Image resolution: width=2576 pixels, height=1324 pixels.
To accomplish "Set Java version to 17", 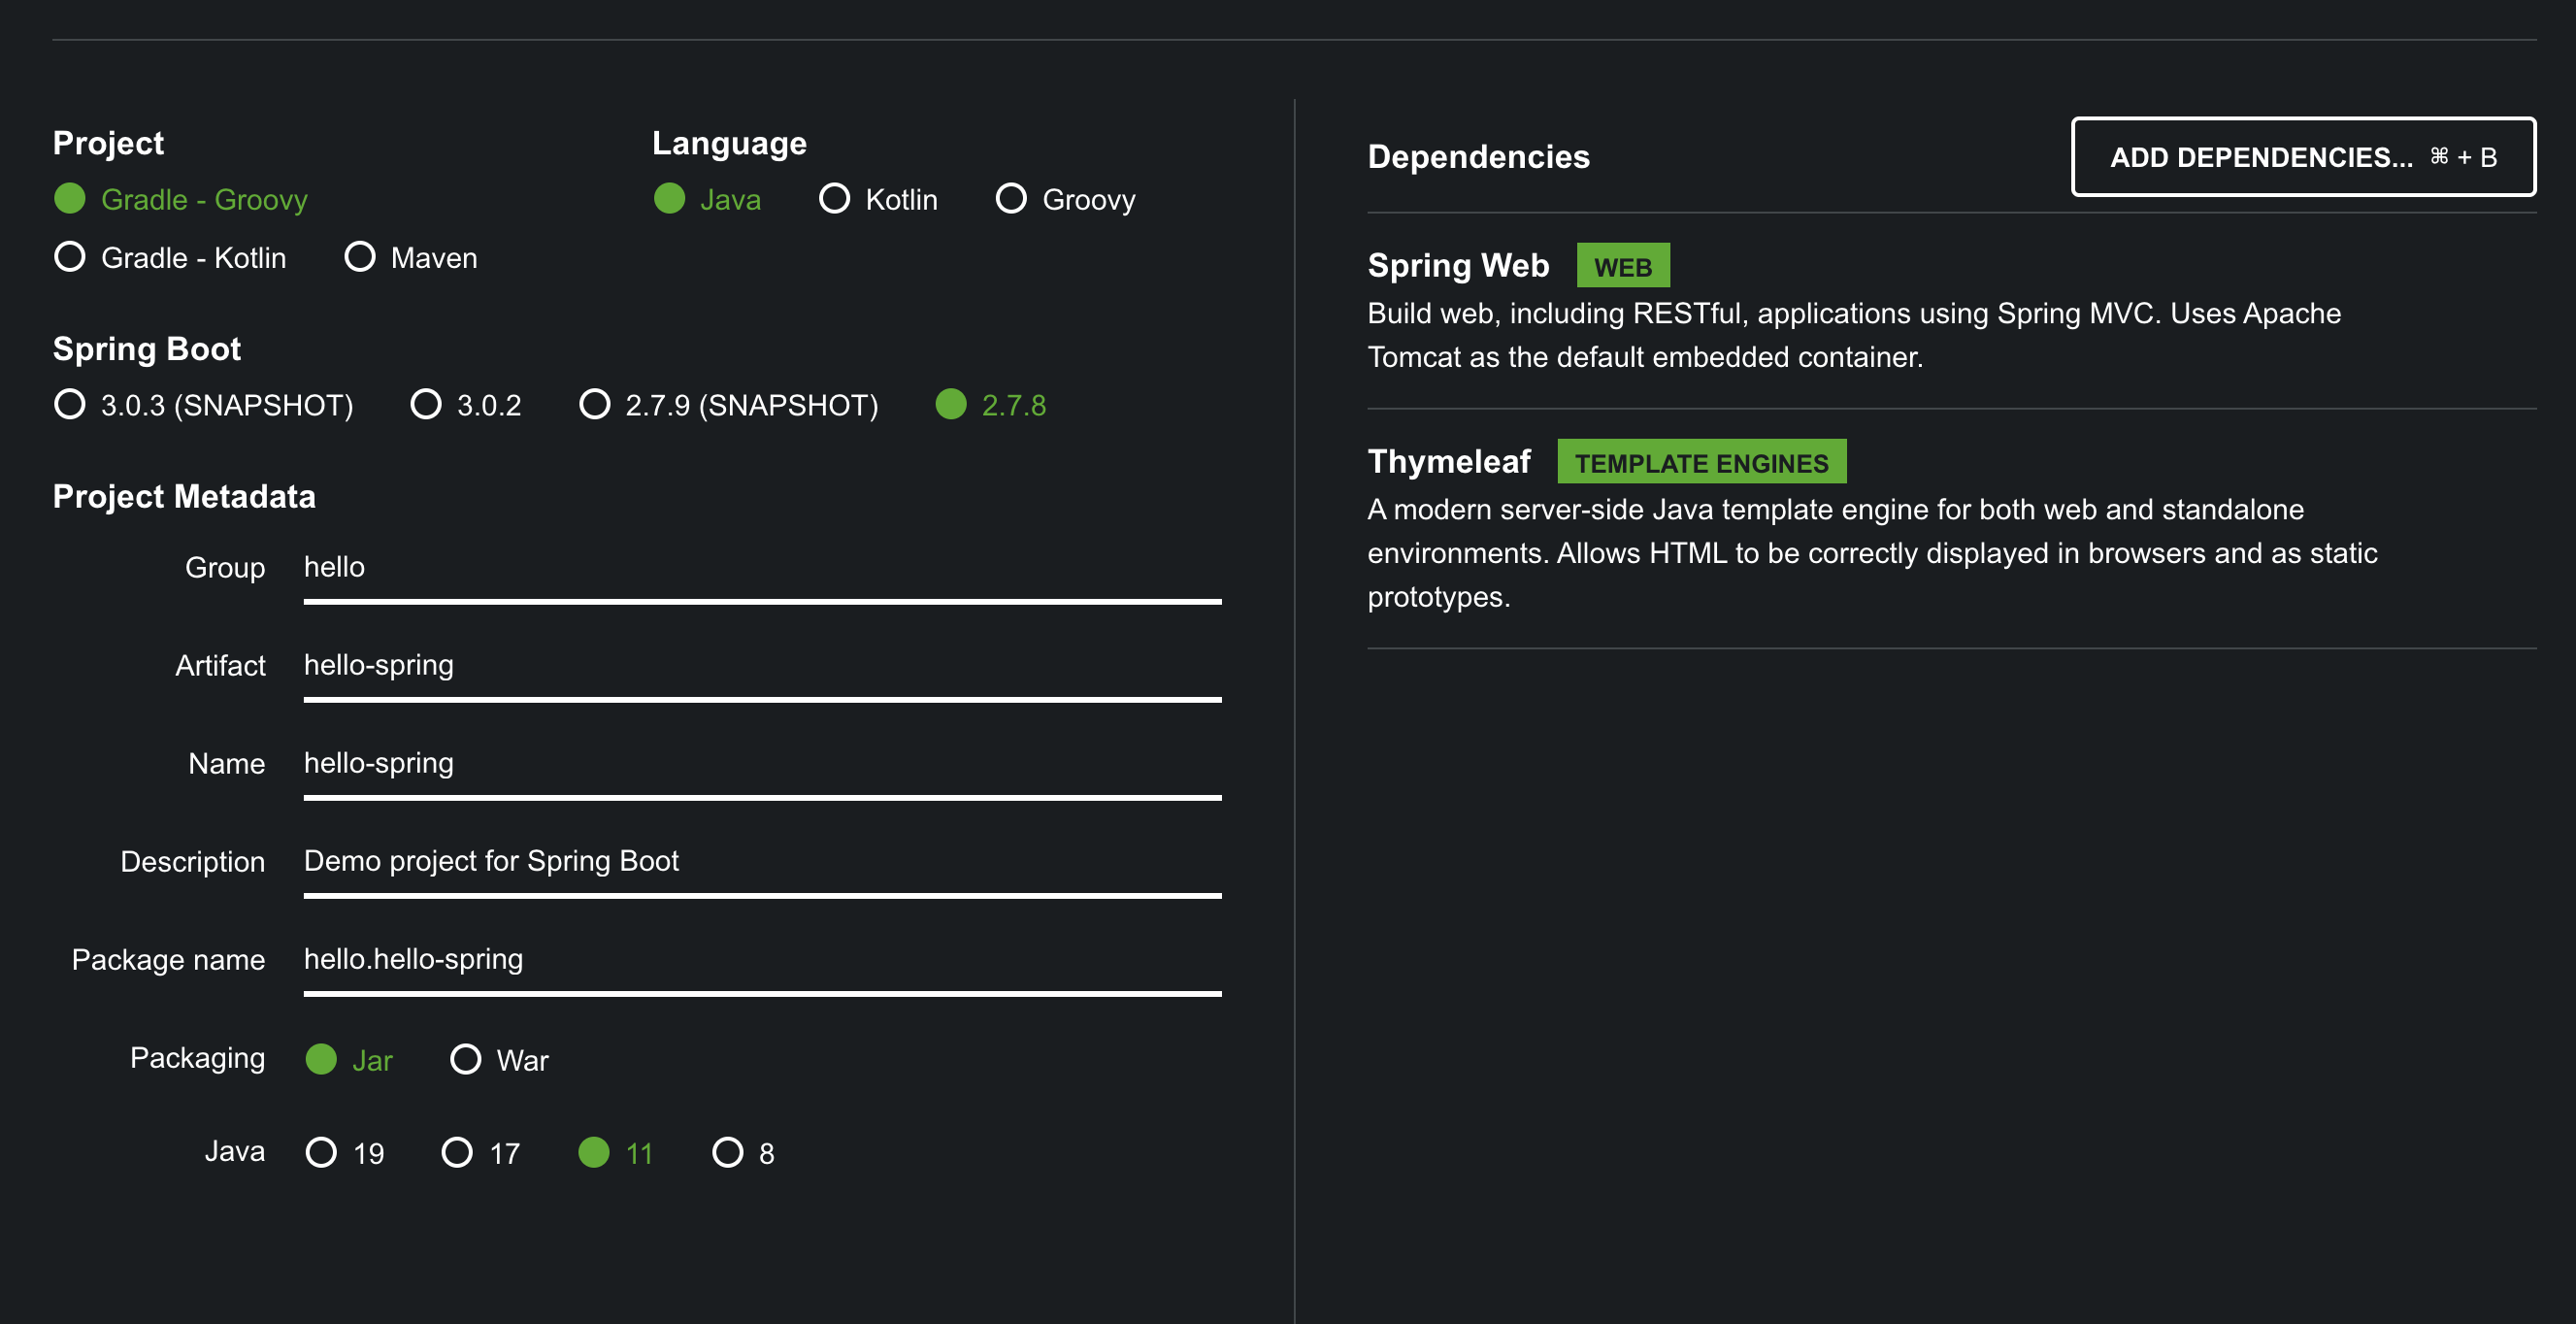I will (481, 1153).
